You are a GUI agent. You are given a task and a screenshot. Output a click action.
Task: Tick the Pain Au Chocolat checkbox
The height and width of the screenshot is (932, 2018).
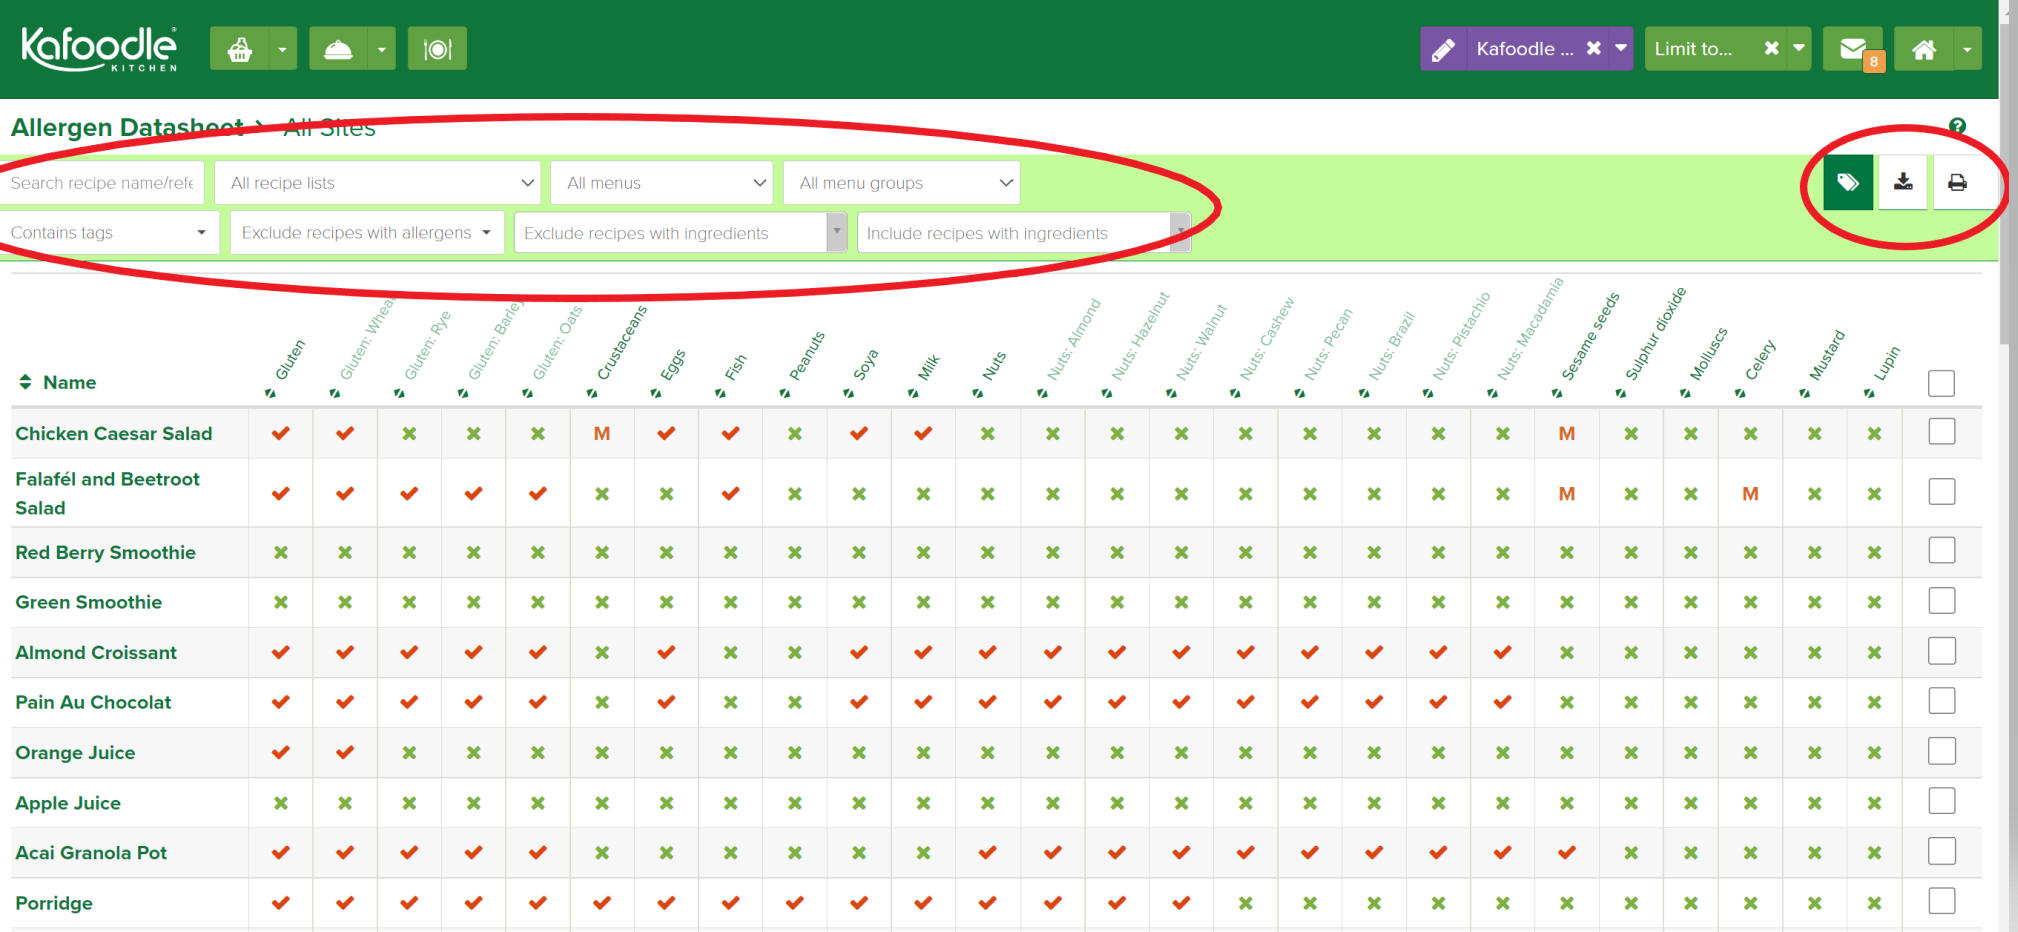[x=1941, y=701]
